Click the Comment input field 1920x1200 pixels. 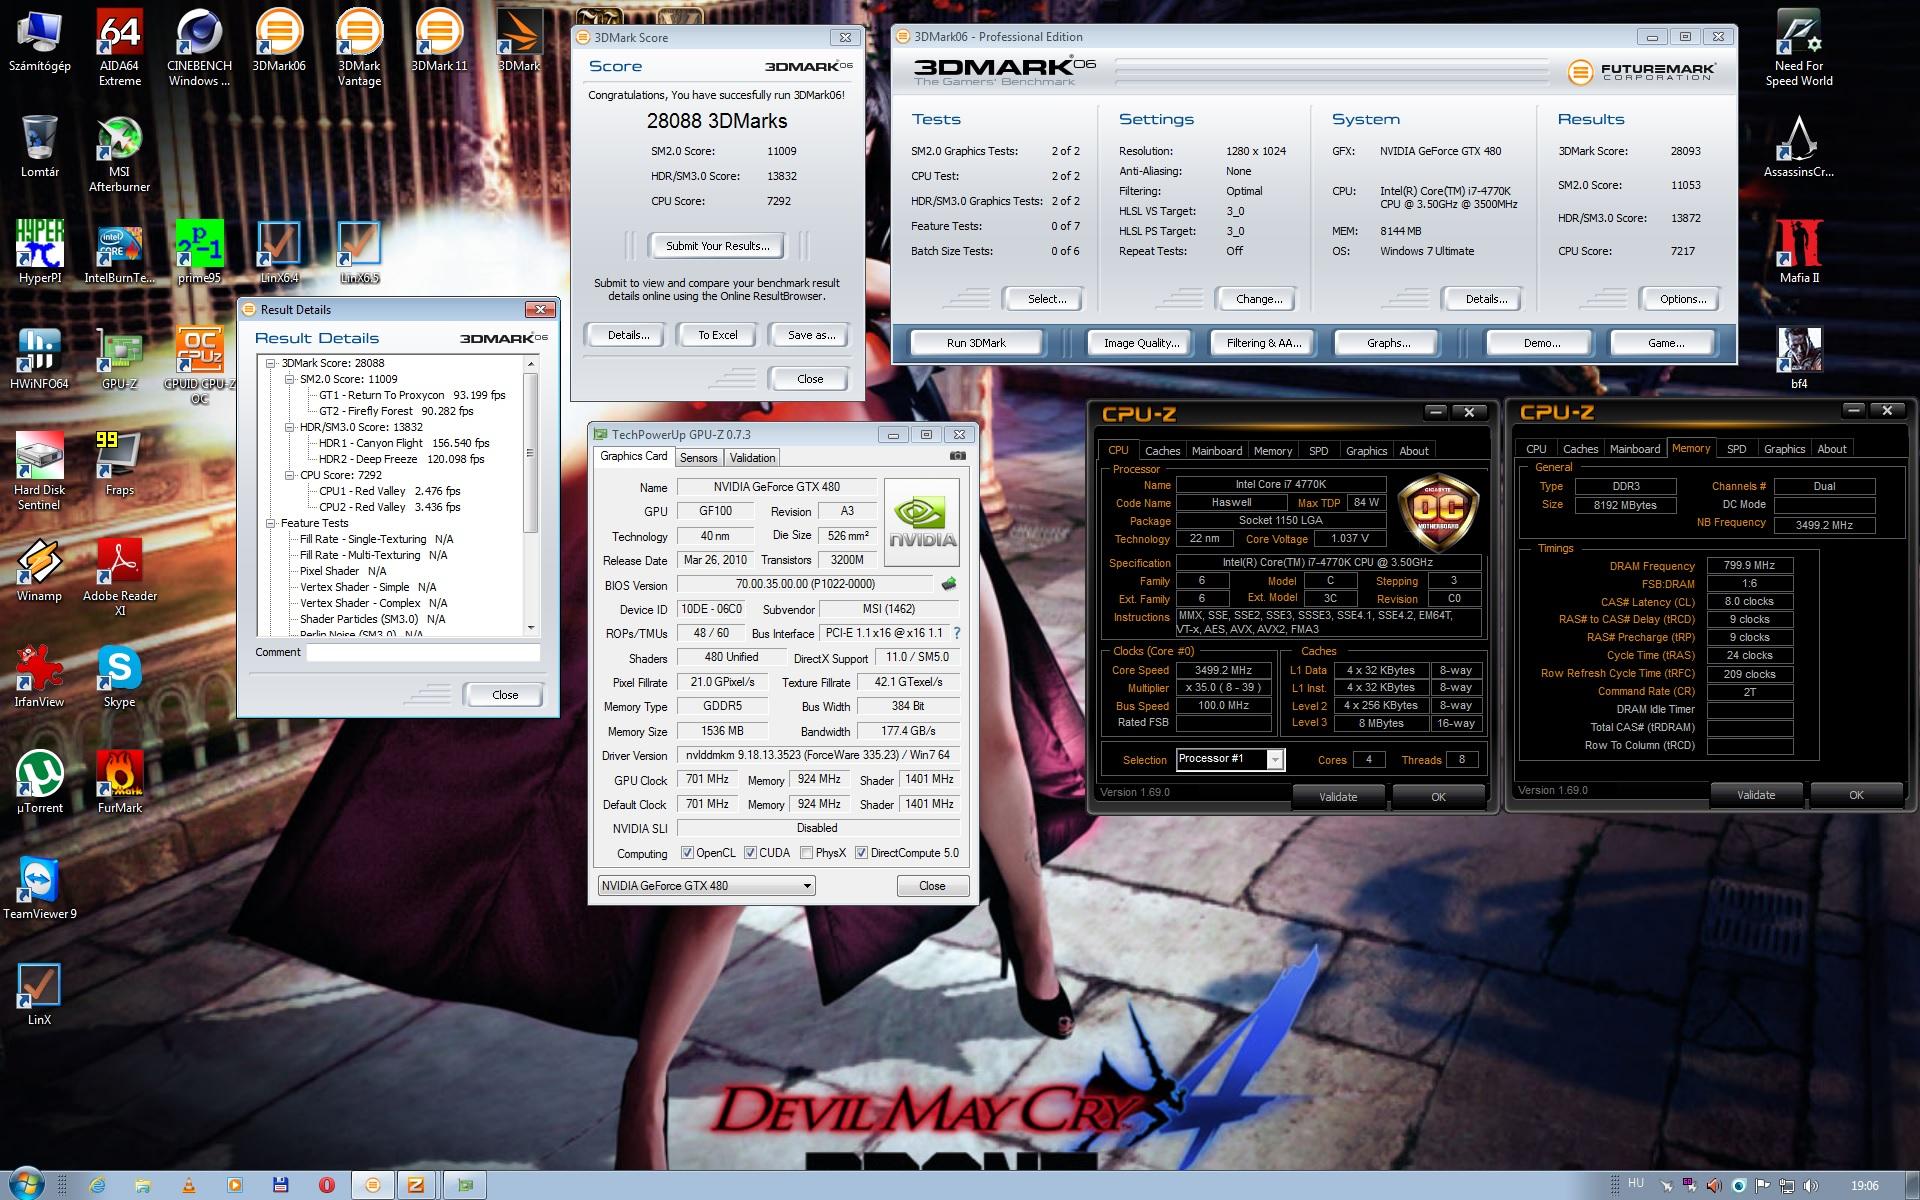point(423,652)
